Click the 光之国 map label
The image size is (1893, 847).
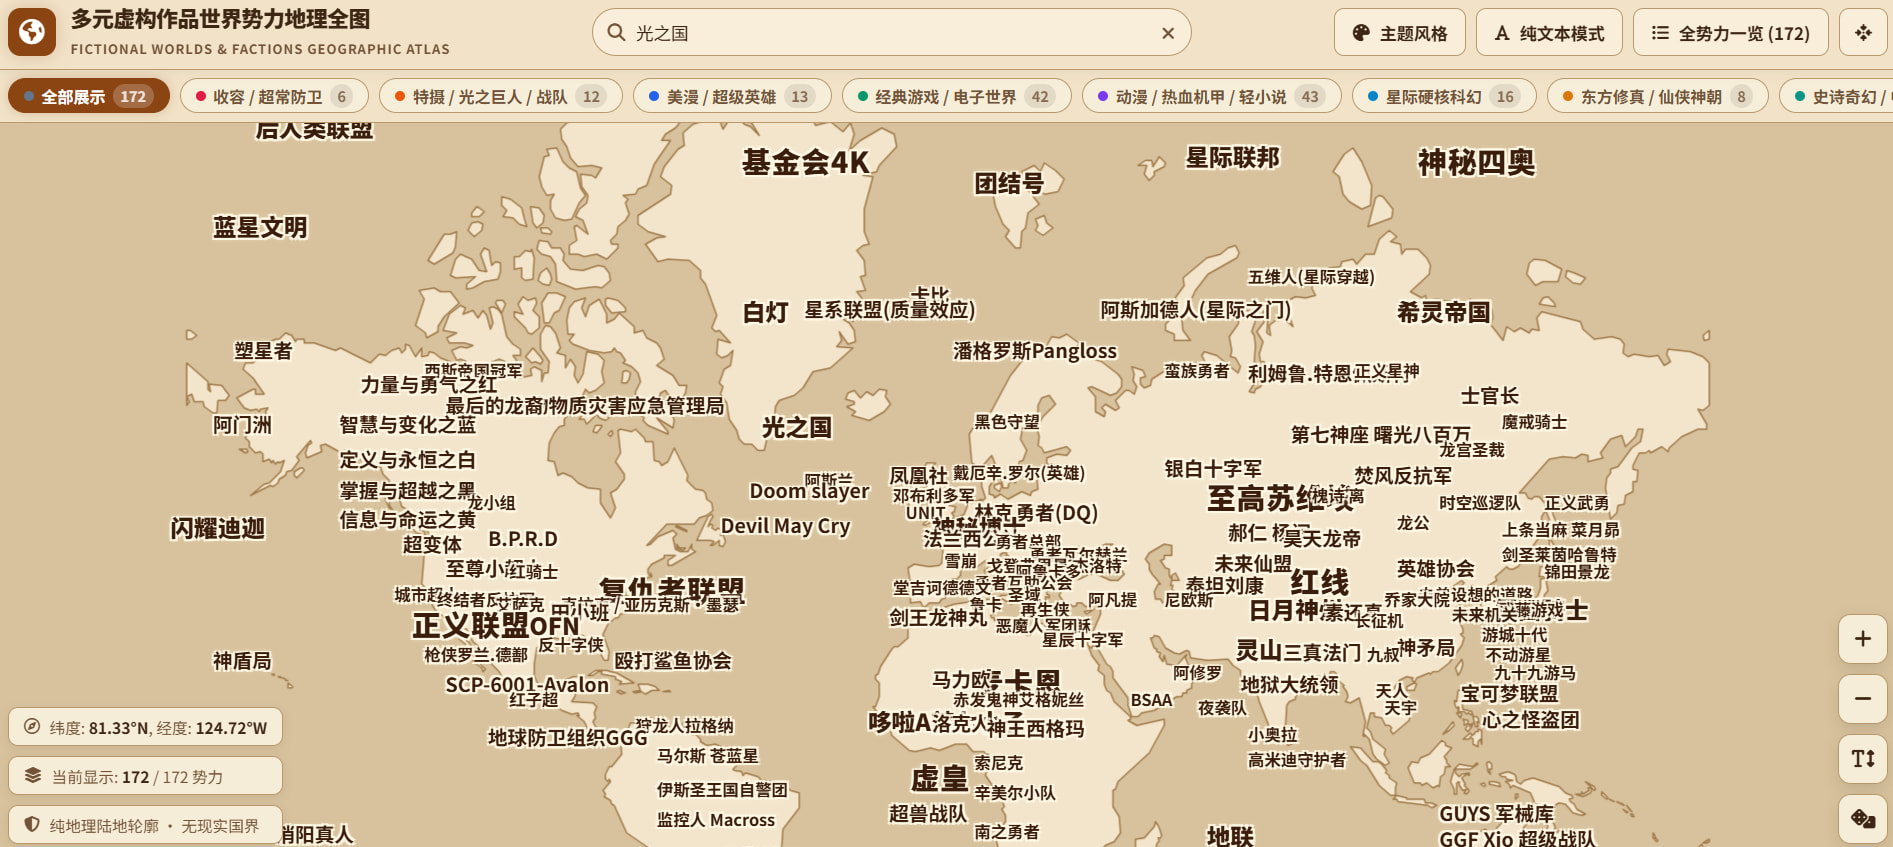(x=797, y=428)
